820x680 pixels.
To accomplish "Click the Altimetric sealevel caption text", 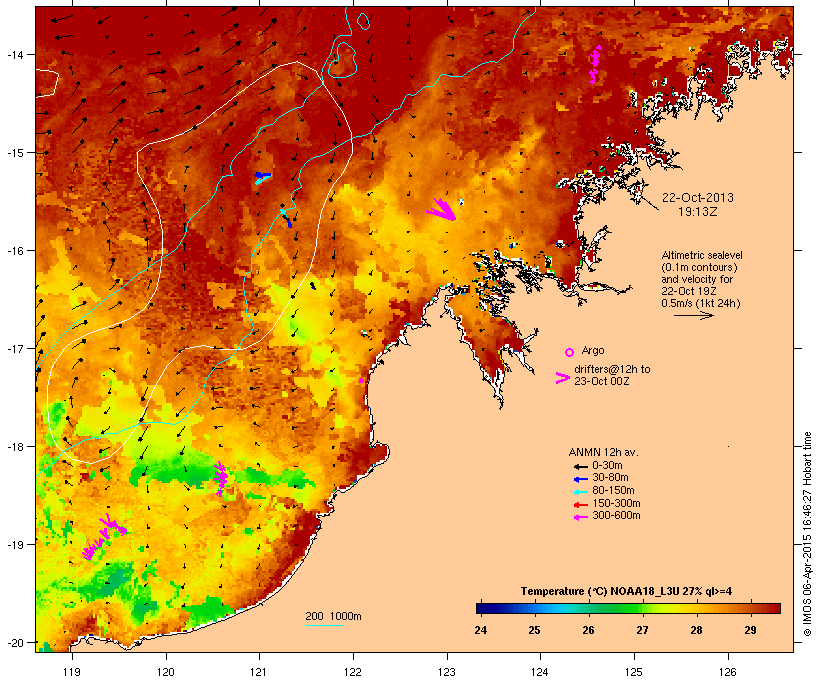I will coord(701,279).
